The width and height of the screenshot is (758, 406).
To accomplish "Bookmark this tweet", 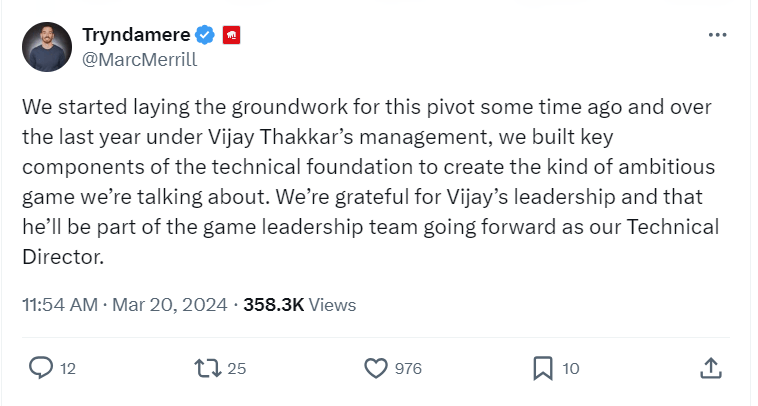I will (543, 368).
